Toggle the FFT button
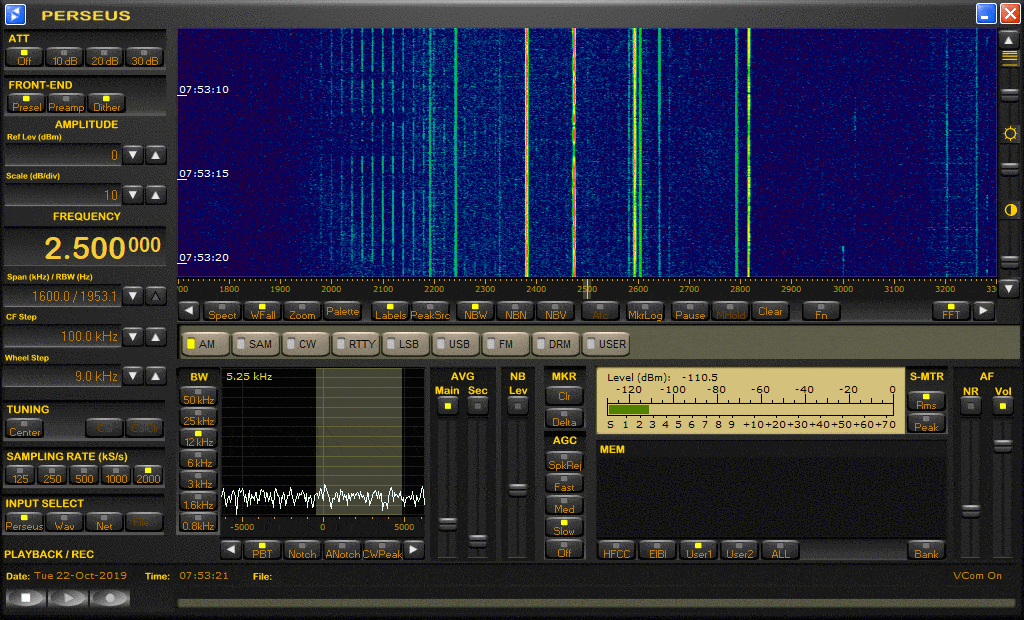This screenshot has height=620, width=1024. tap(951, 311)
